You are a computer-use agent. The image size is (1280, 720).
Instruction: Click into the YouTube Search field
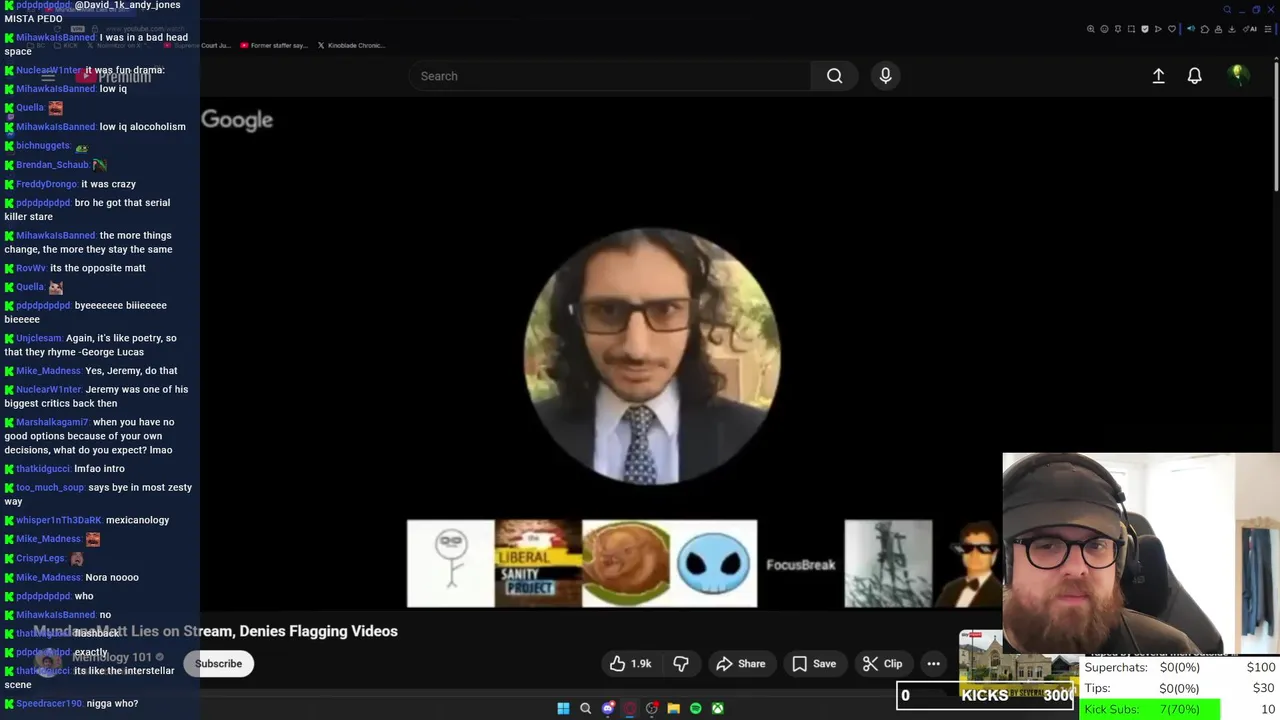(610, 76)
